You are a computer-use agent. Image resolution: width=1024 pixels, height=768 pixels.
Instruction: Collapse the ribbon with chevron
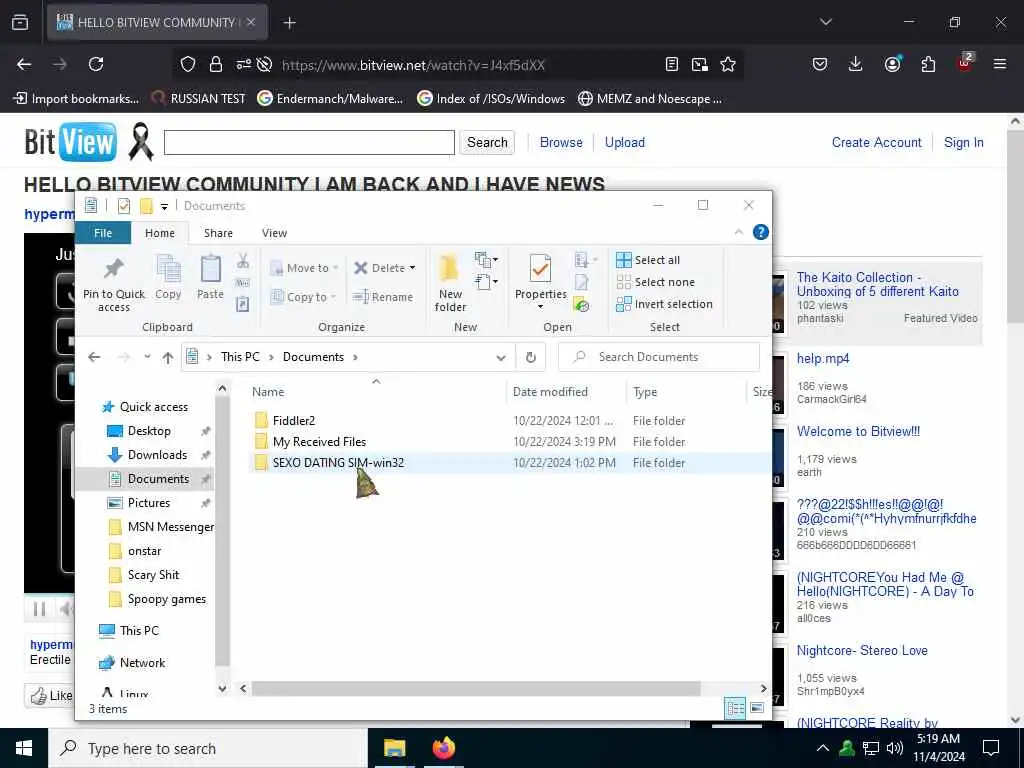739,232
